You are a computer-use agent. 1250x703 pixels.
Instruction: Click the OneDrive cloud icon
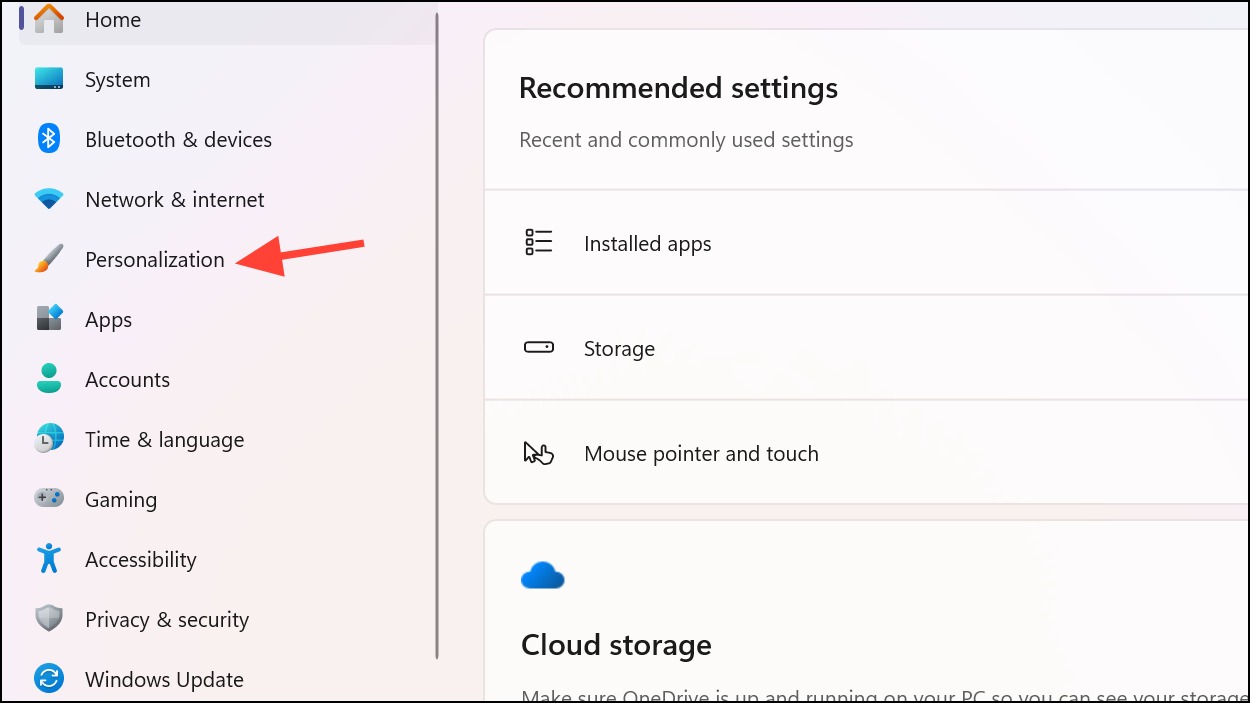point(543,576)
